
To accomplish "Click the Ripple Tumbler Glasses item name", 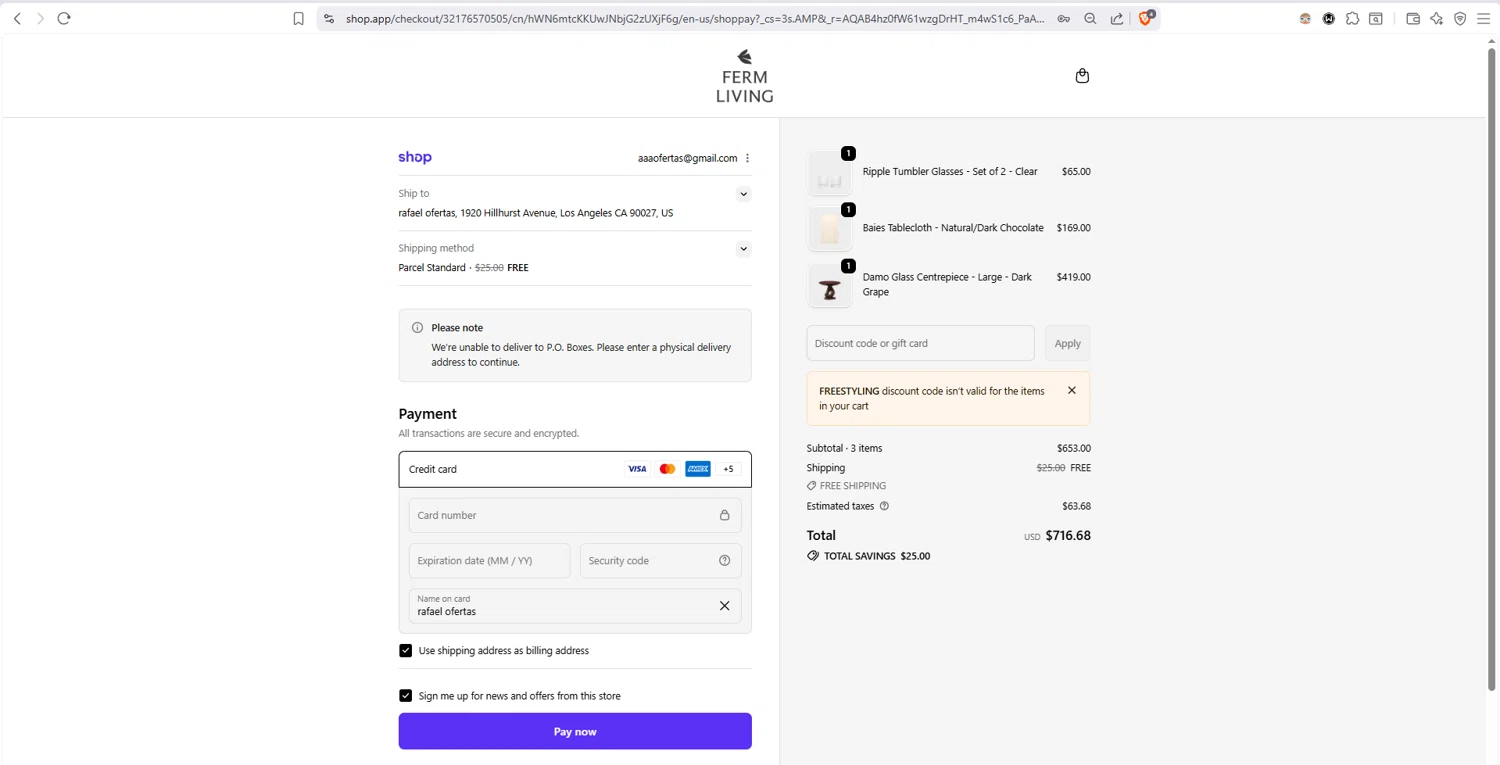I will point(950,172).
